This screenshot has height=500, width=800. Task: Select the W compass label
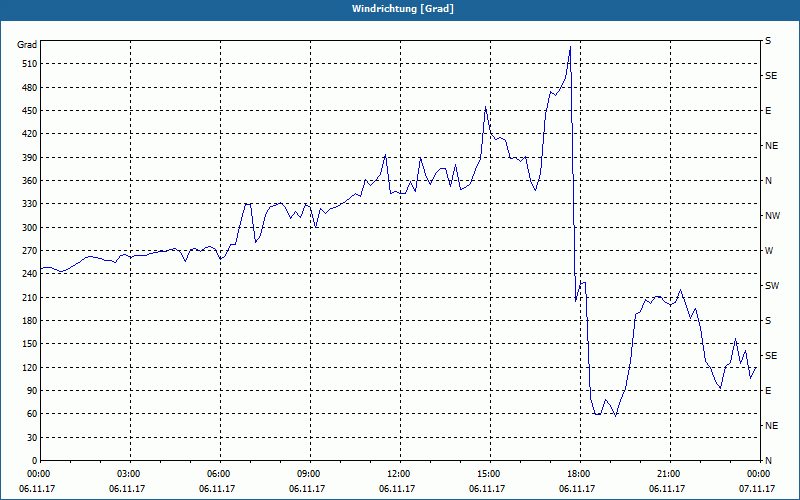tap(769, 251)
